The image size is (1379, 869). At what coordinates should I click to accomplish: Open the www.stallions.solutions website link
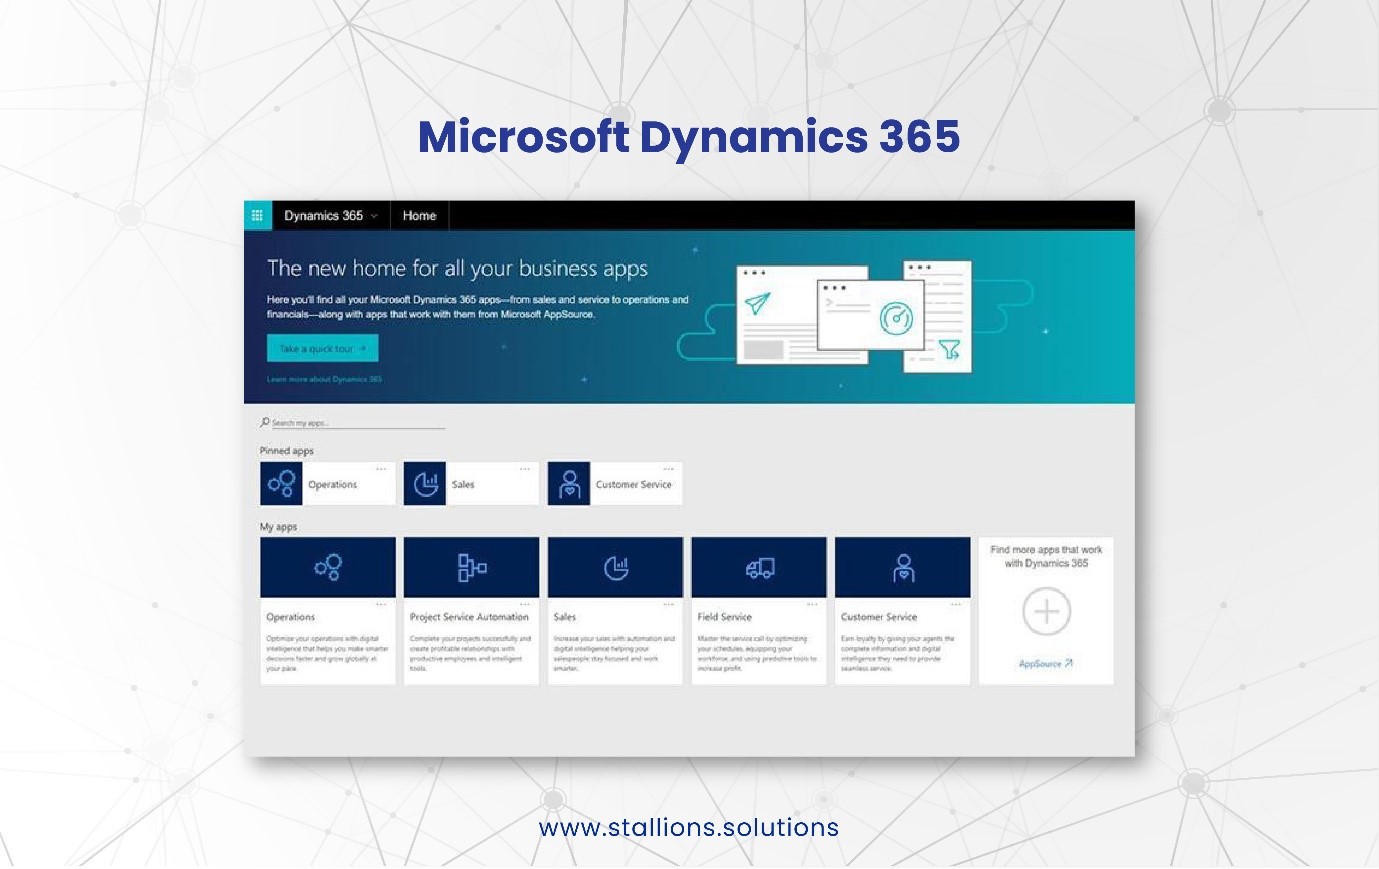coord(689,828)
